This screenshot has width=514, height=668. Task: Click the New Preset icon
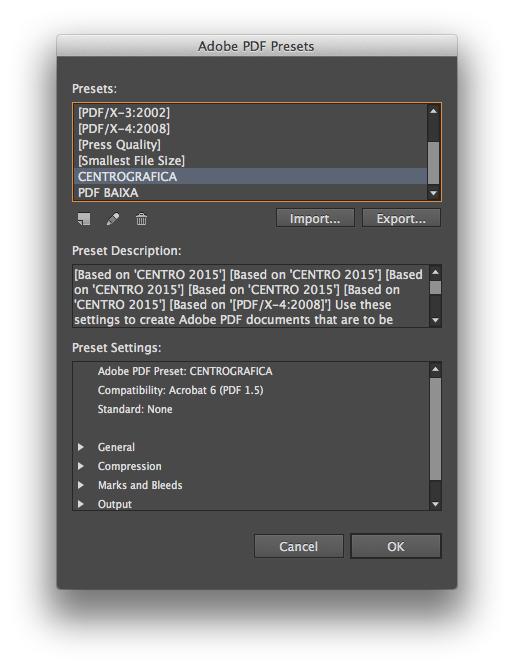point(84,219)
